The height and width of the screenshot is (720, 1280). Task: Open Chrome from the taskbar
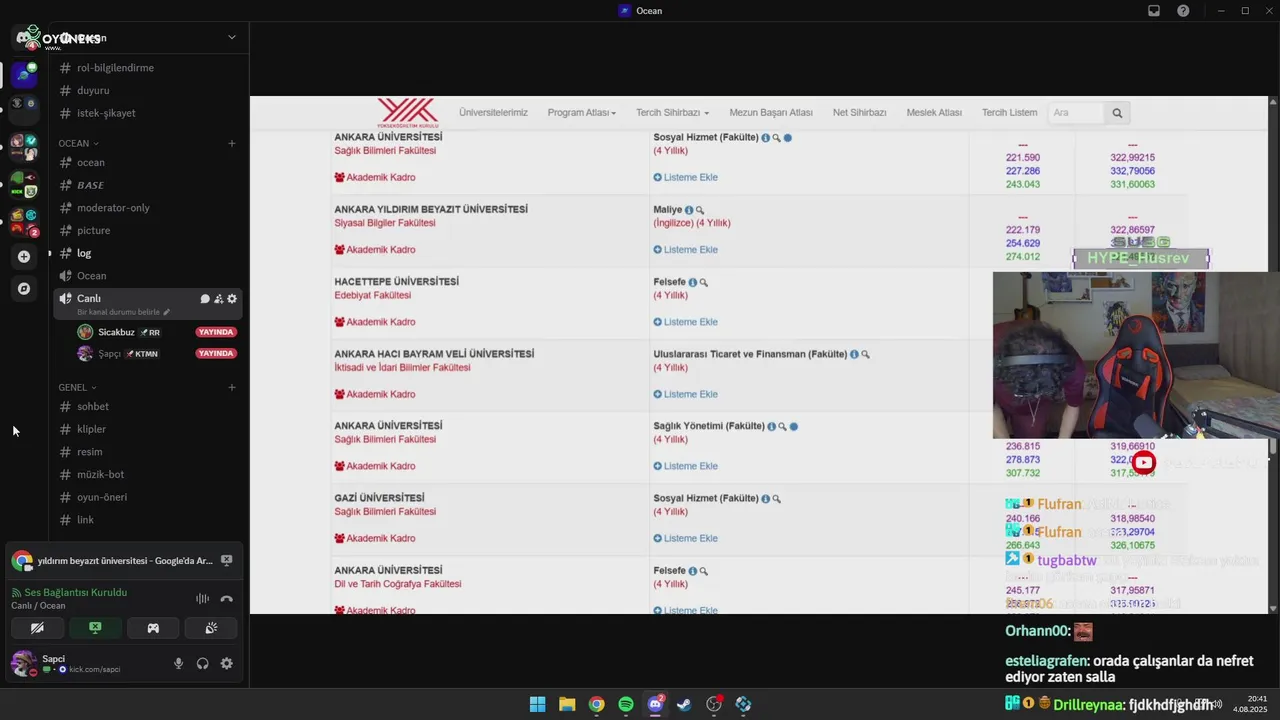[x=596, y=704]
